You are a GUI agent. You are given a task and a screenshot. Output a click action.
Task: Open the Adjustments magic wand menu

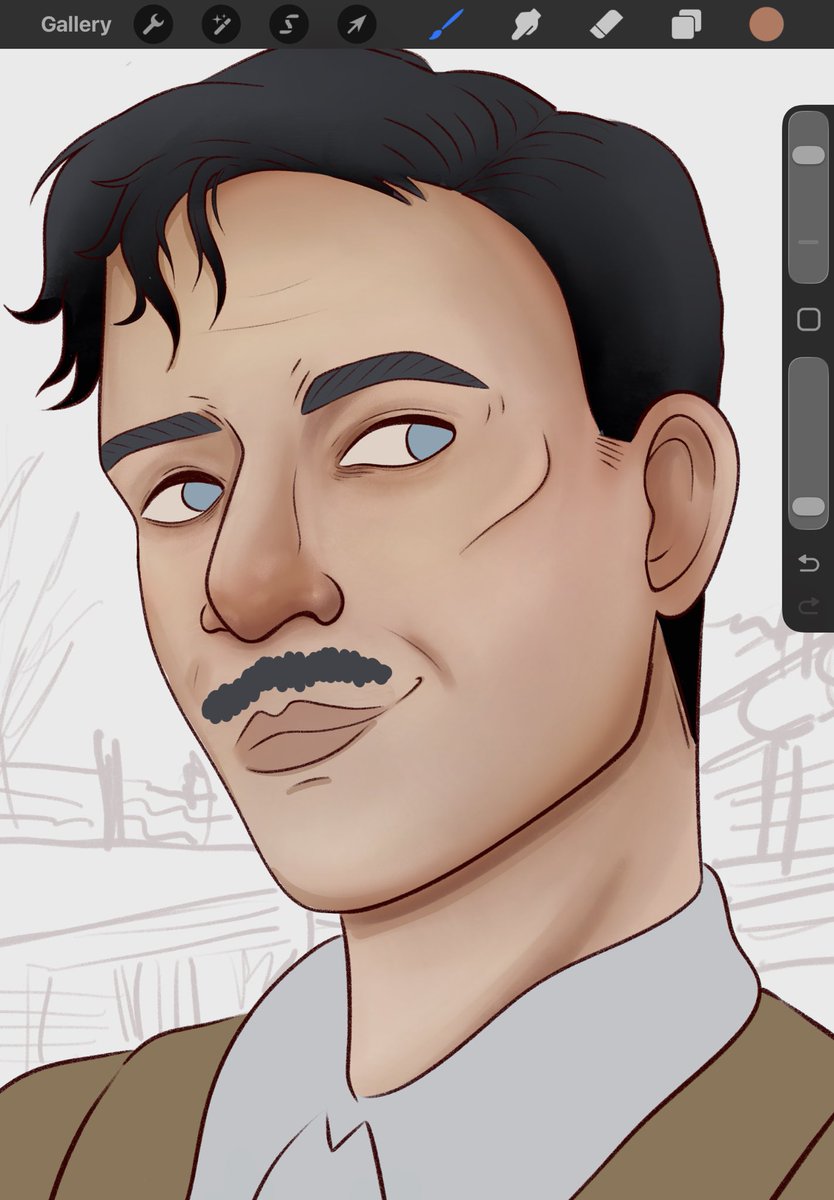click(221, 25)
